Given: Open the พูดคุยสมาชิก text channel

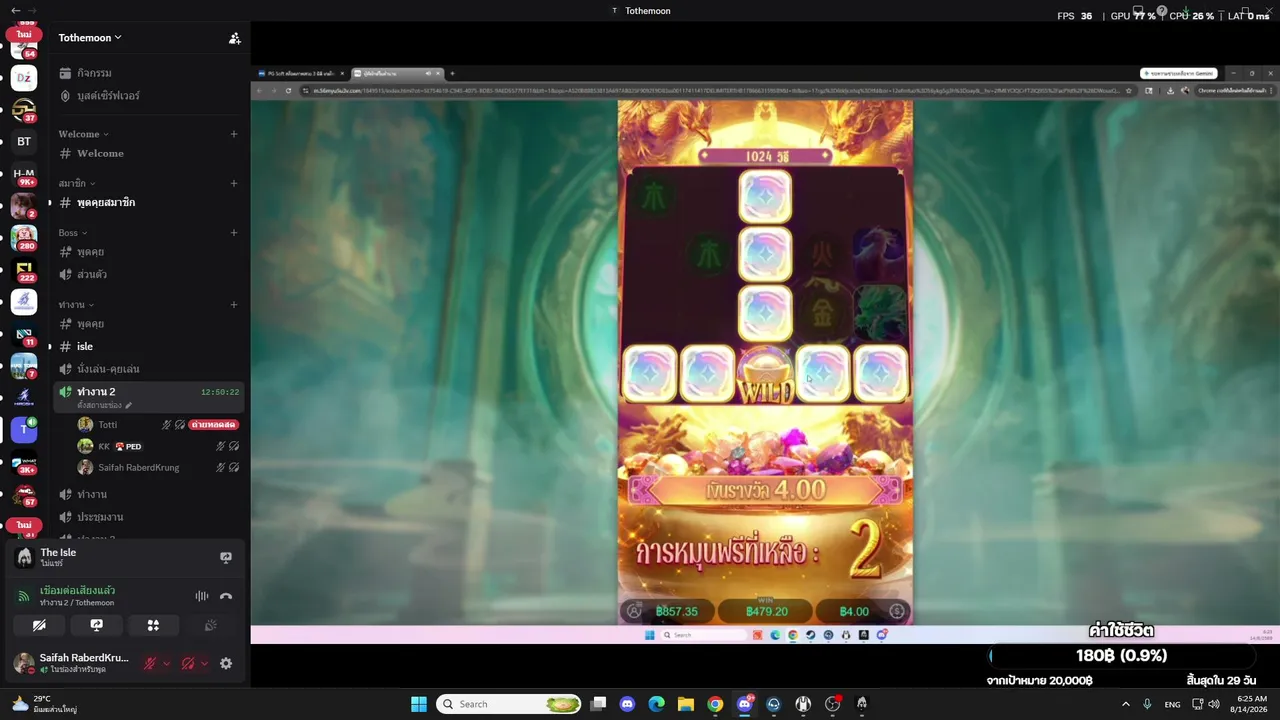Looking at the screenshot, I should click(148, 203).
